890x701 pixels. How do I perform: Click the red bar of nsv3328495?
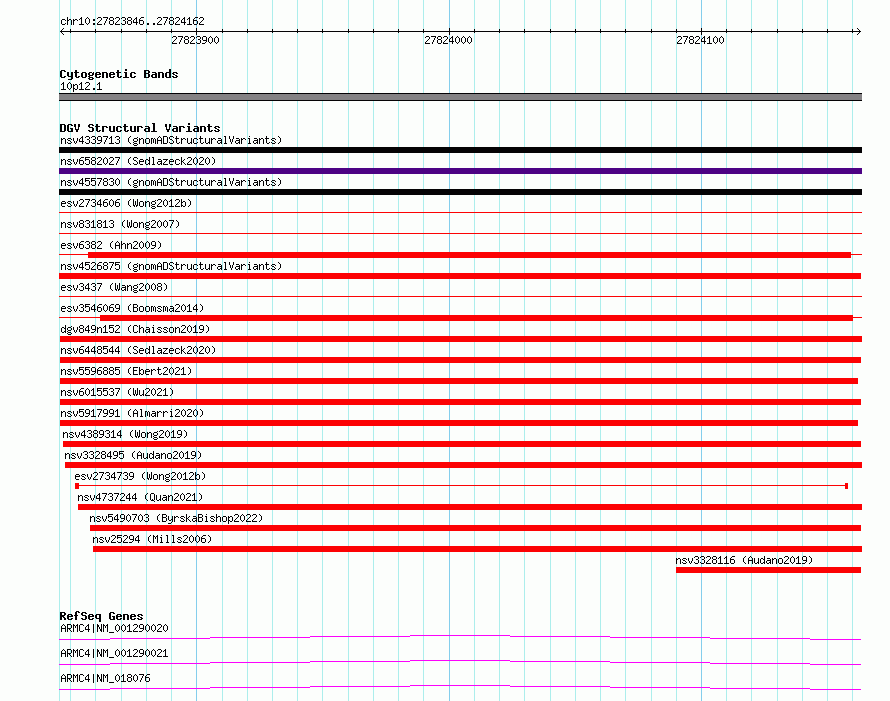pyautogui.click(x=463, y=465)
